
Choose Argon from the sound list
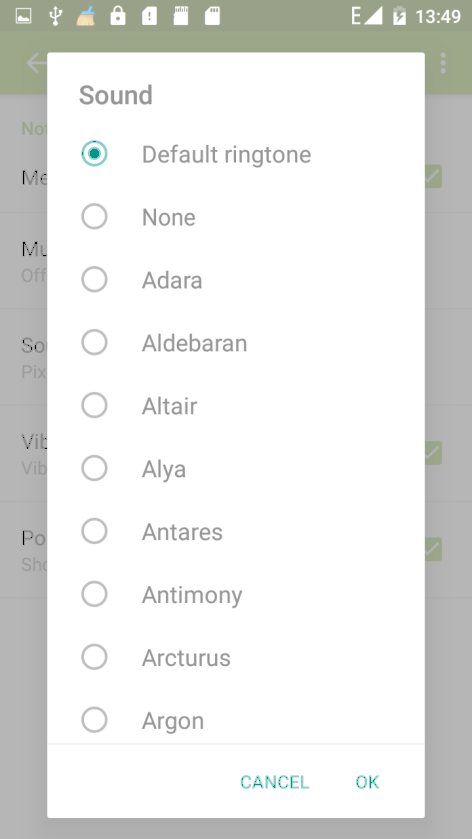point(94,720)
